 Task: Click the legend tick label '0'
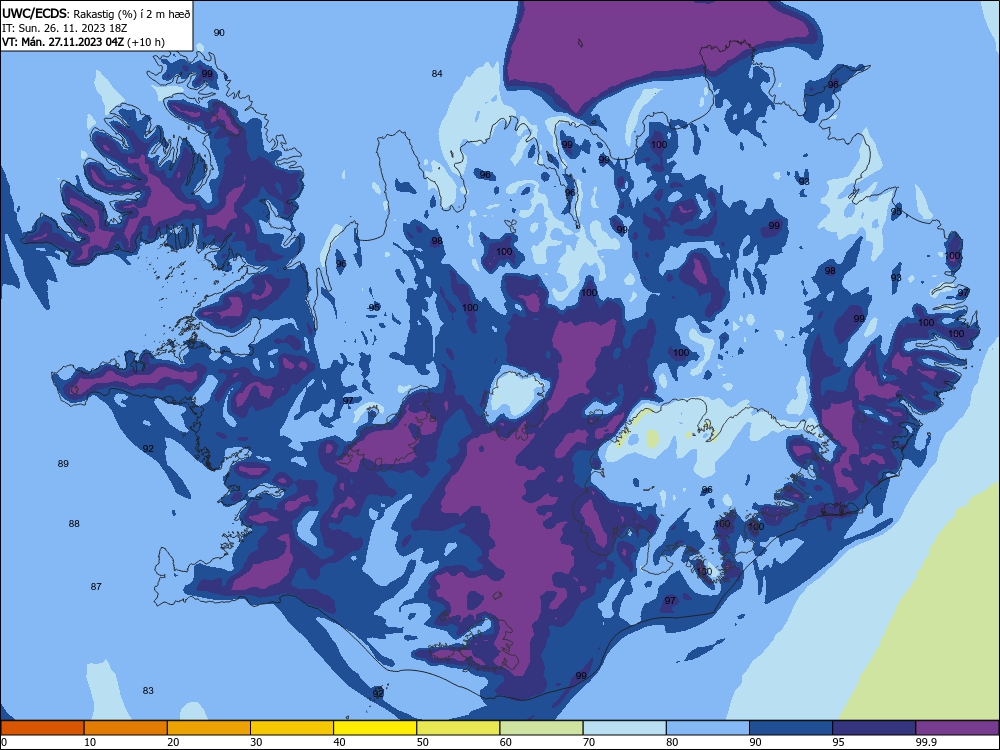[x=4, y=742]
